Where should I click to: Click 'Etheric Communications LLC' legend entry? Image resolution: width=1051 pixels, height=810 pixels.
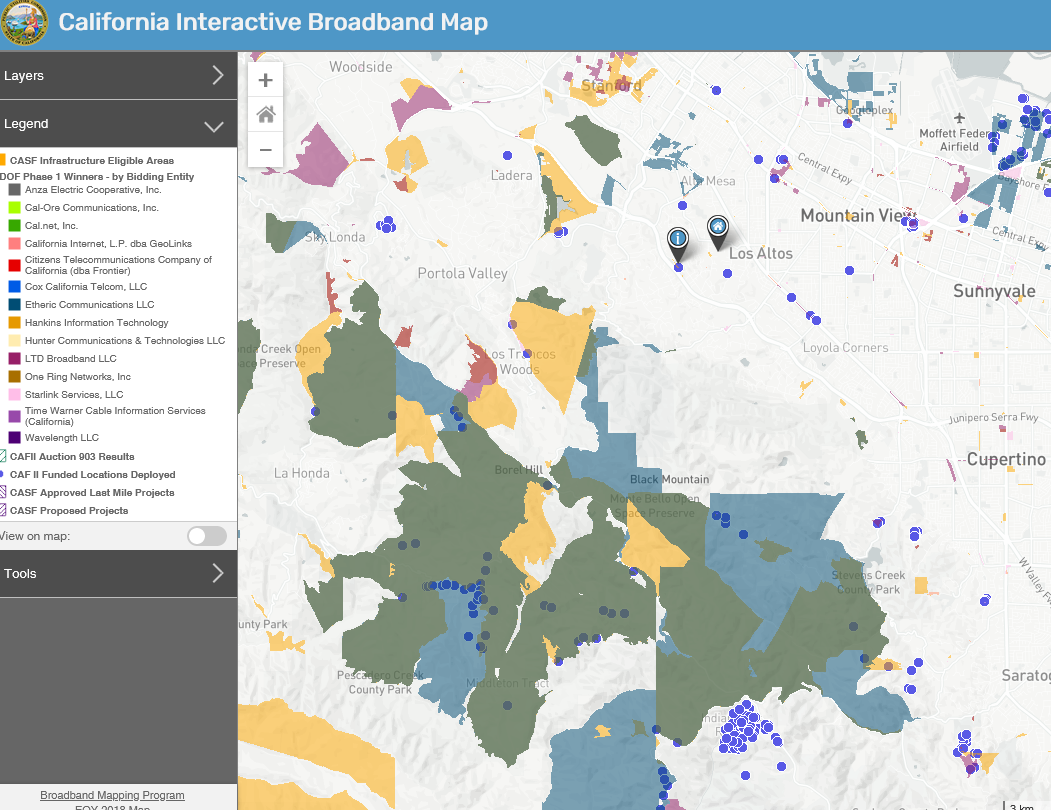click(90, 304)
